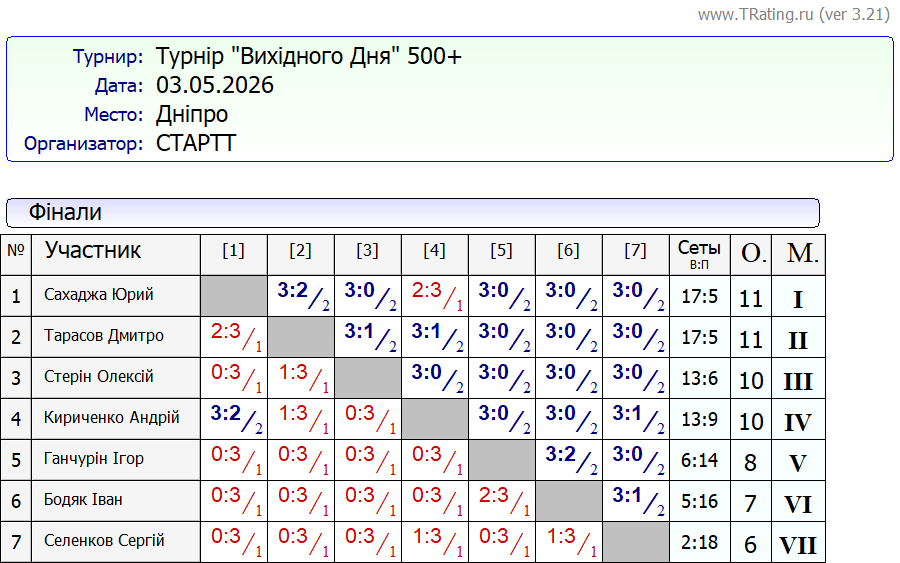Click tournament title Турнір "Вихідного Дня" 500+

click(x=309, y=56)
